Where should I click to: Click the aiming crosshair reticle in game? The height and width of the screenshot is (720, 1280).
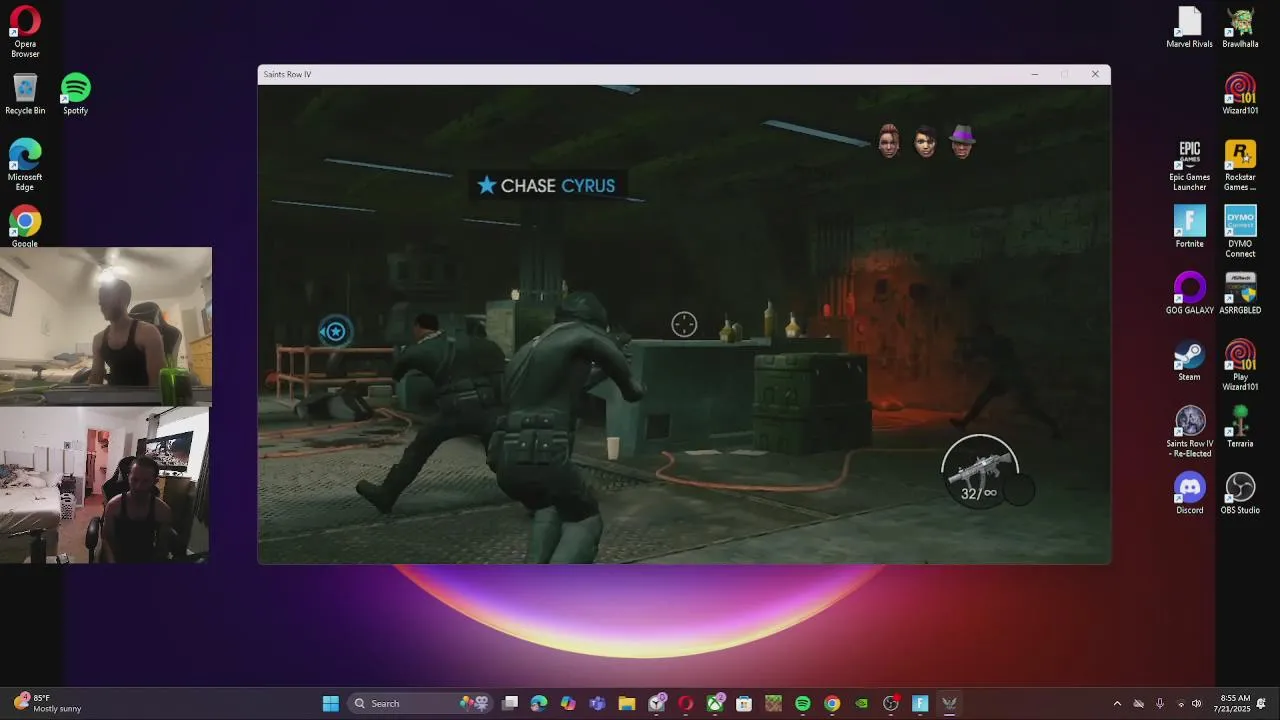(x=684, y=324)
